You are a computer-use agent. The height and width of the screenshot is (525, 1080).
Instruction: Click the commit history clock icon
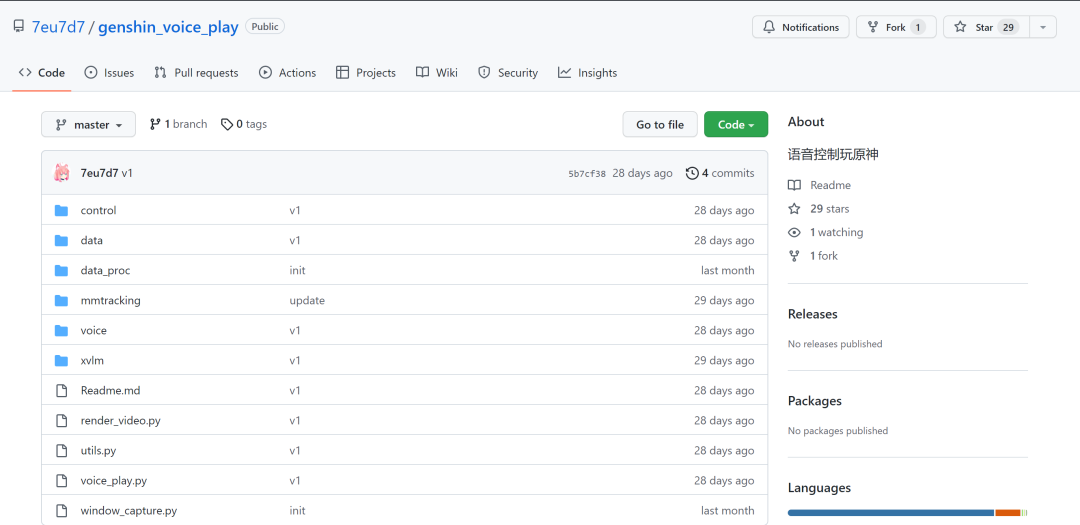click(x=692, y=173)
